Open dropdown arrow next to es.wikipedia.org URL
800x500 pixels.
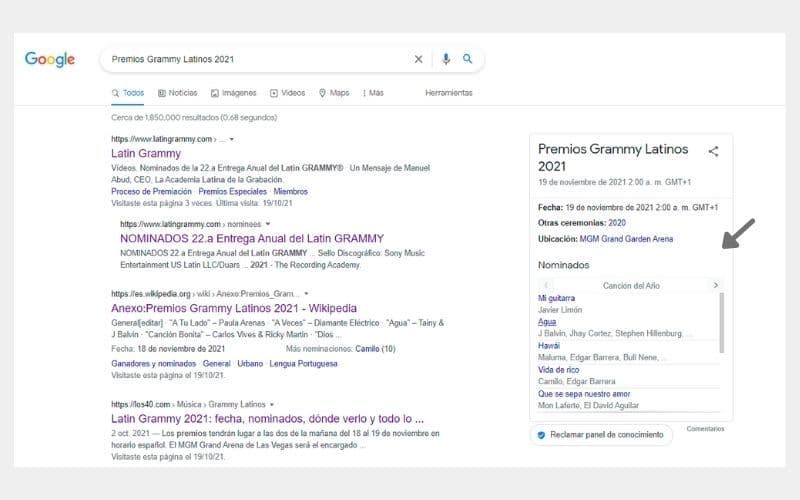coord(306,294)
